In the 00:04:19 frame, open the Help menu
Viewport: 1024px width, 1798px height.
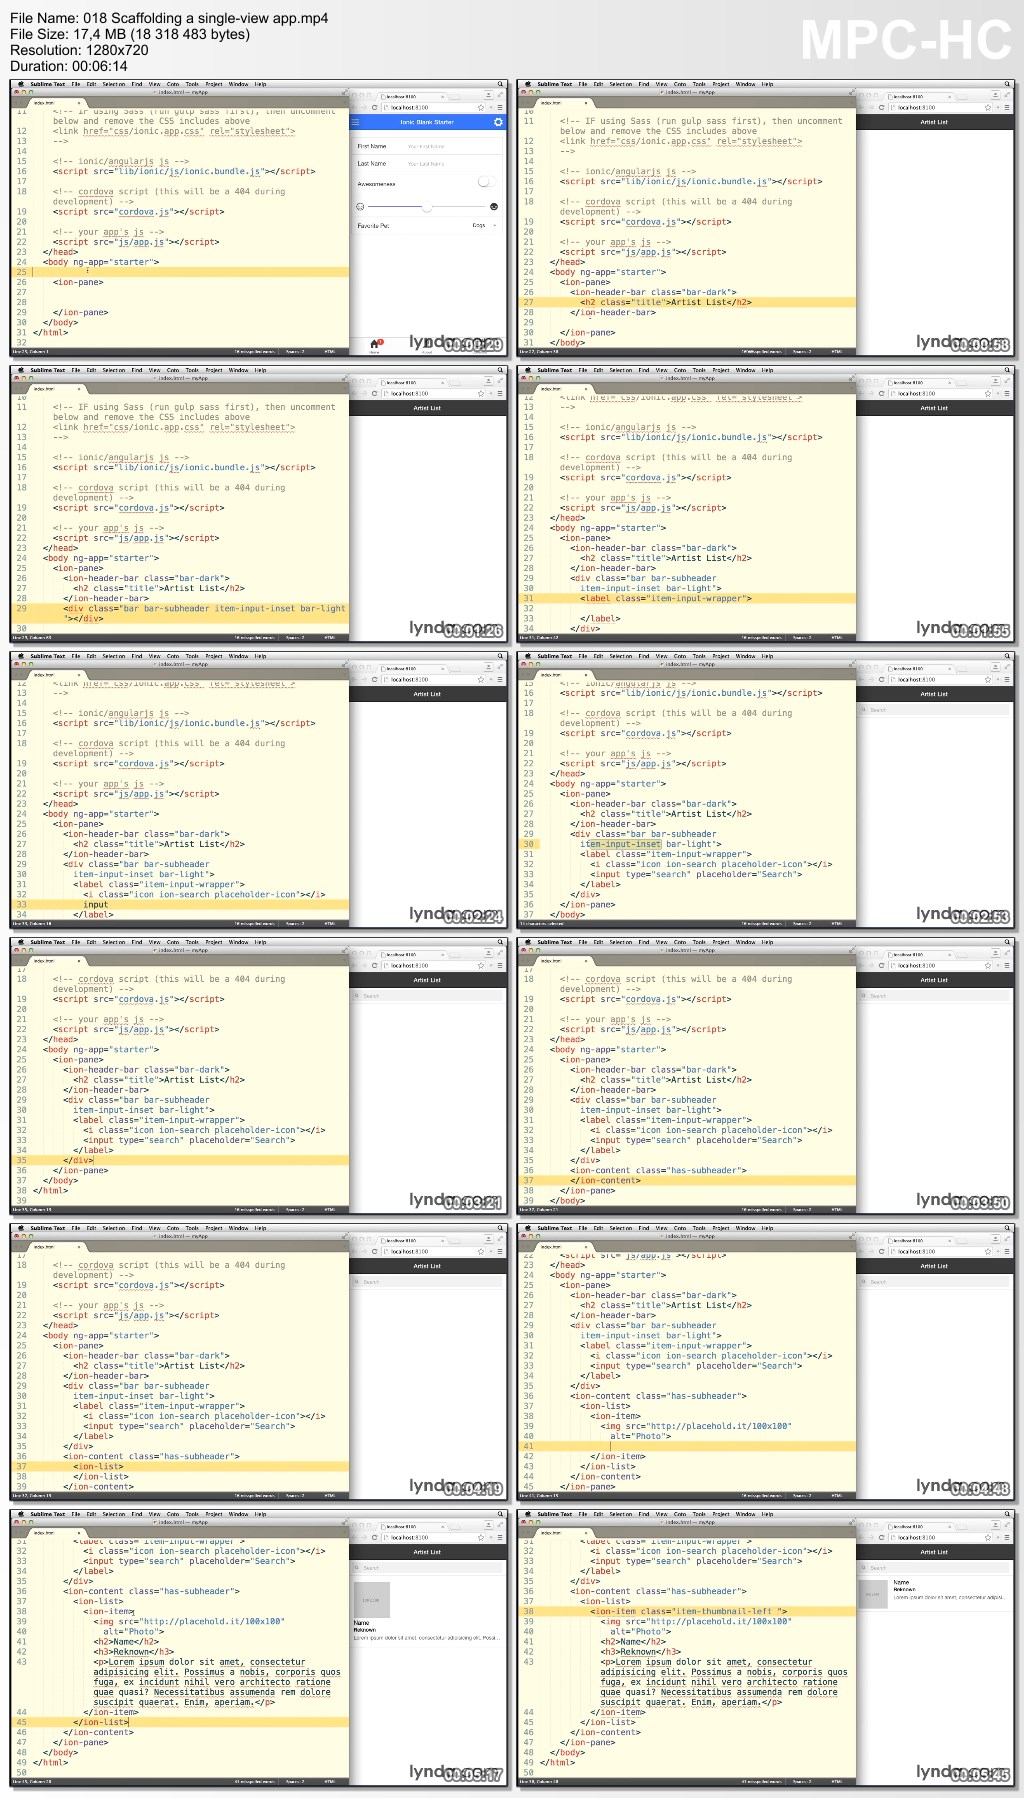(260, 1228)
